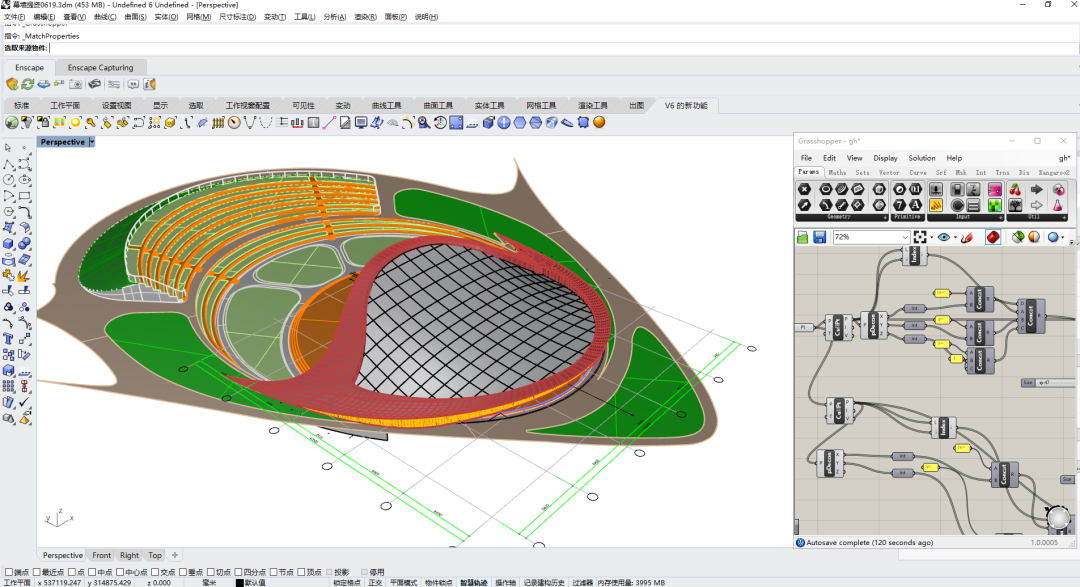Open the Rhino 曲线(C) menu
Image resolution: width=1080 pixels, height=587 pixels.
(x=105, y=17)
